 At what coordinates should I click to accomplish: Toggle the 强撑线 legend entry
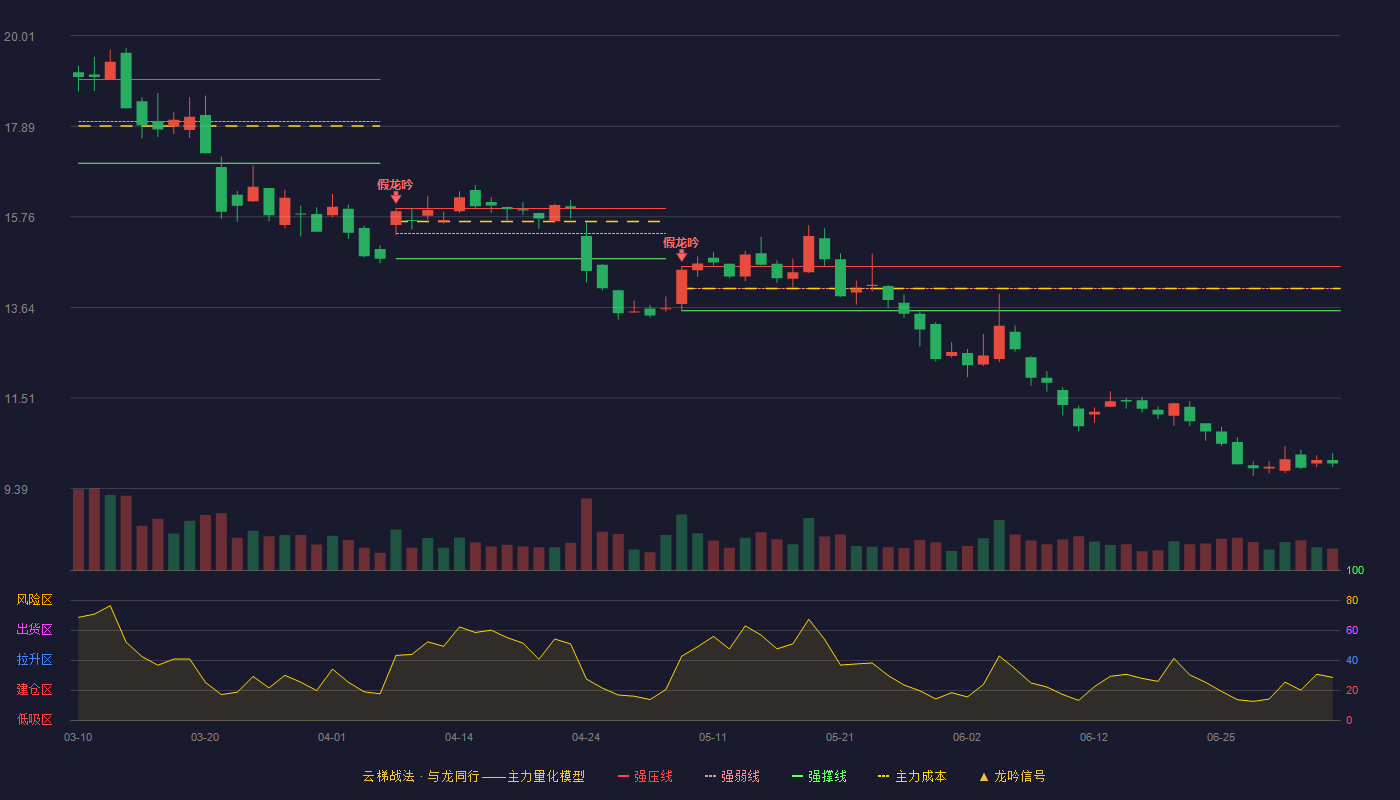click(819, 776)
